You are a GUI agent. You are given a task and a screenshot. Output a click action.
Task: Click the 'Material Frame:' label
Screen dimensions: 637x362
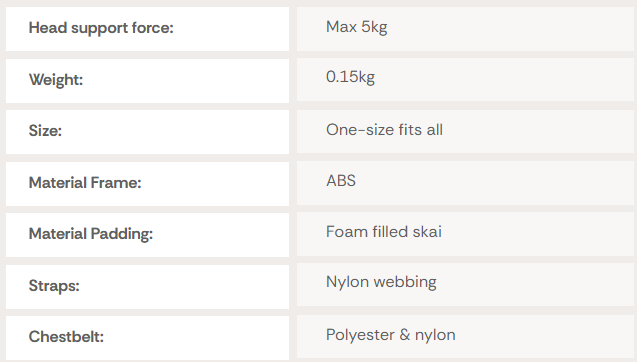(85, 183)
